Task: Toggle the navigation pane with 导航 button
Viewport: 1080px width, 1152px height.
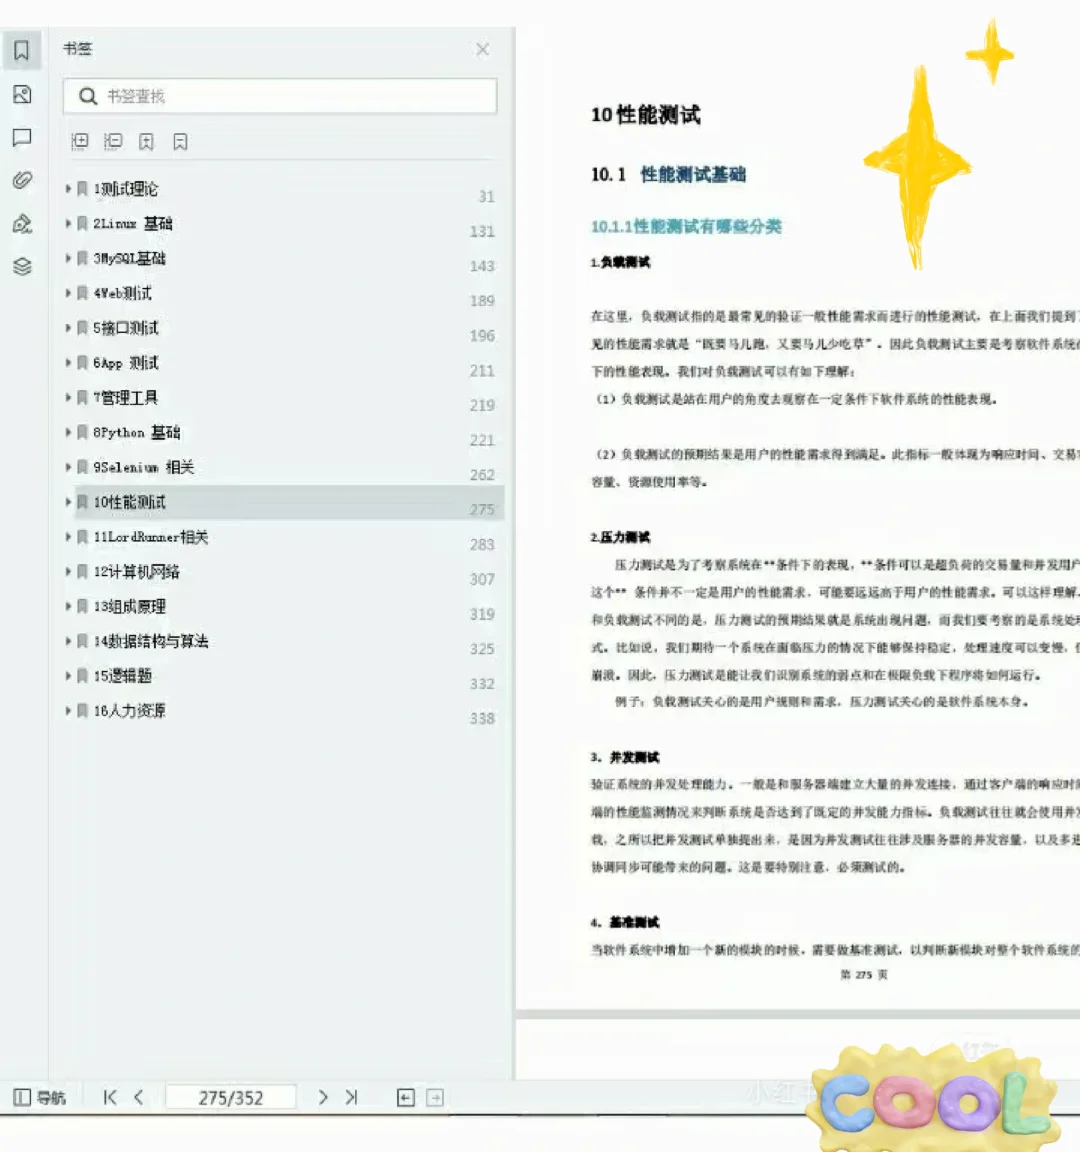Action: [x=40, y=1097]
